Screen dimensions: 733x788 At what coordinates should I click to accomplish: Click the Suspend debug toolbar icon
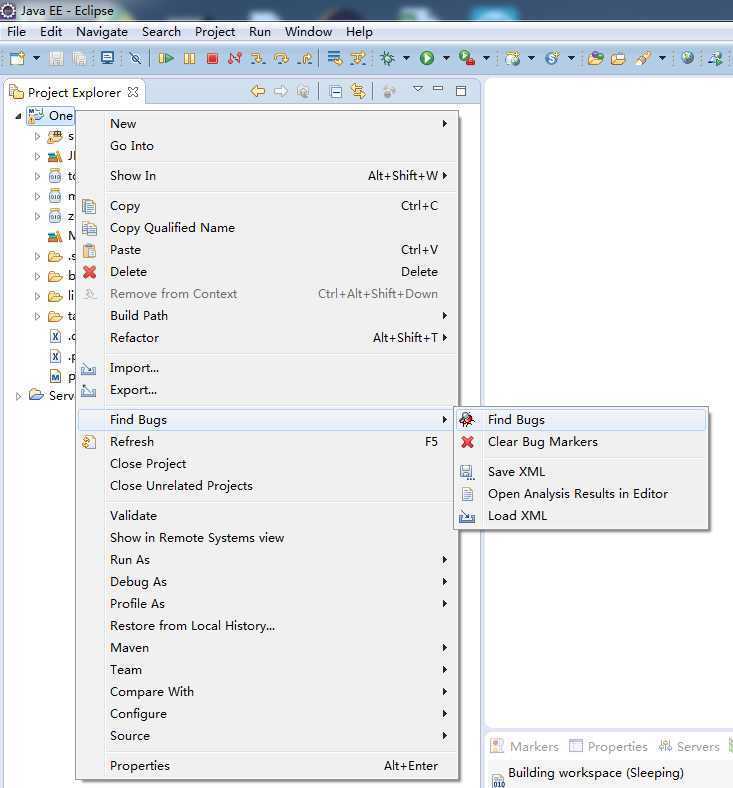189,59
